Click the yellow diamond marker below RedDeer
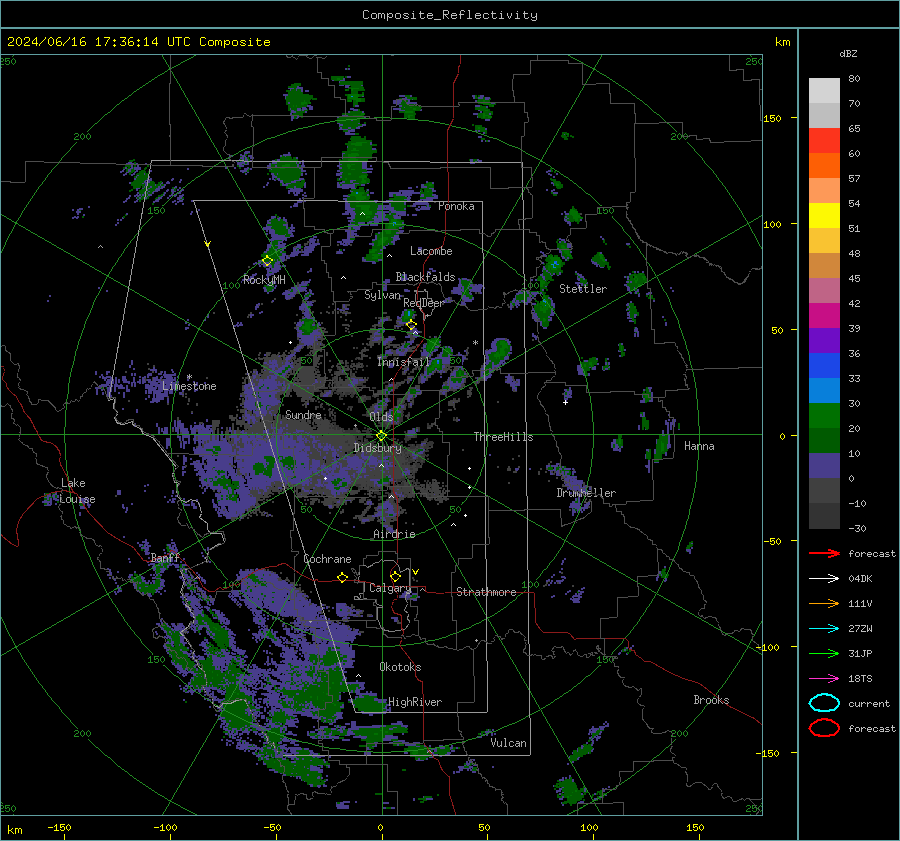Screen dimensions: 900x841 point(411,325)
